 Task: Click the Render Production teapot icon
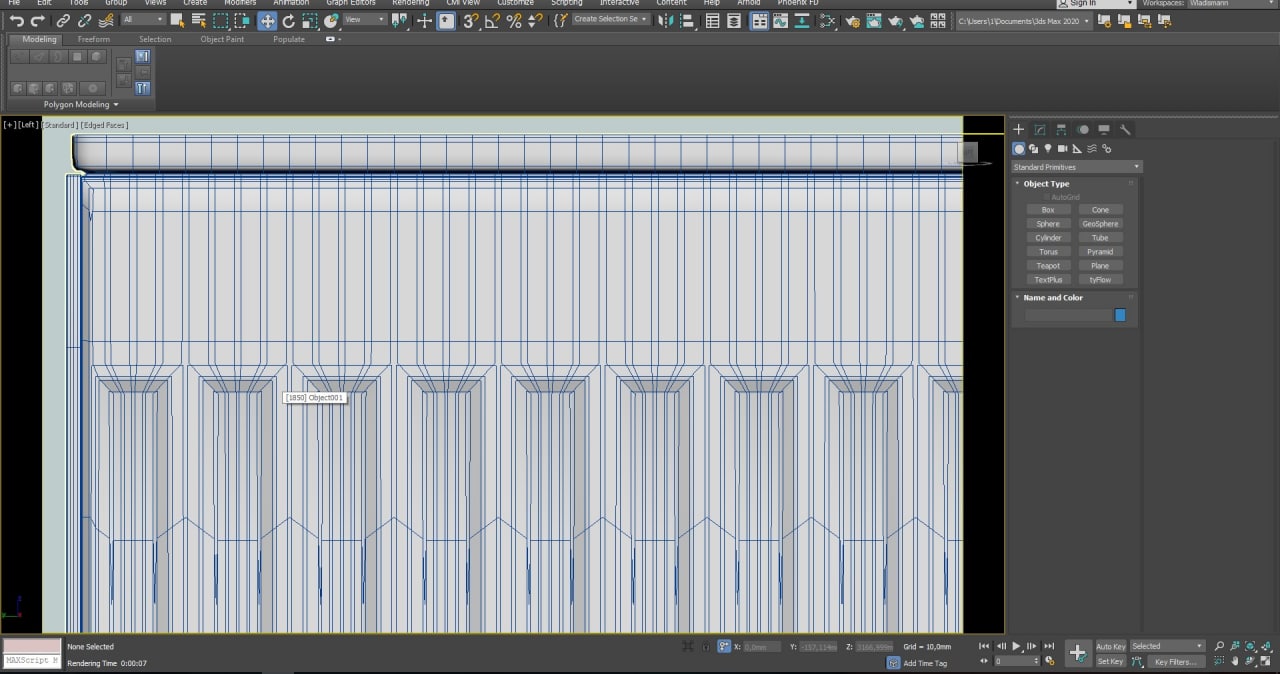coord(896,21)
